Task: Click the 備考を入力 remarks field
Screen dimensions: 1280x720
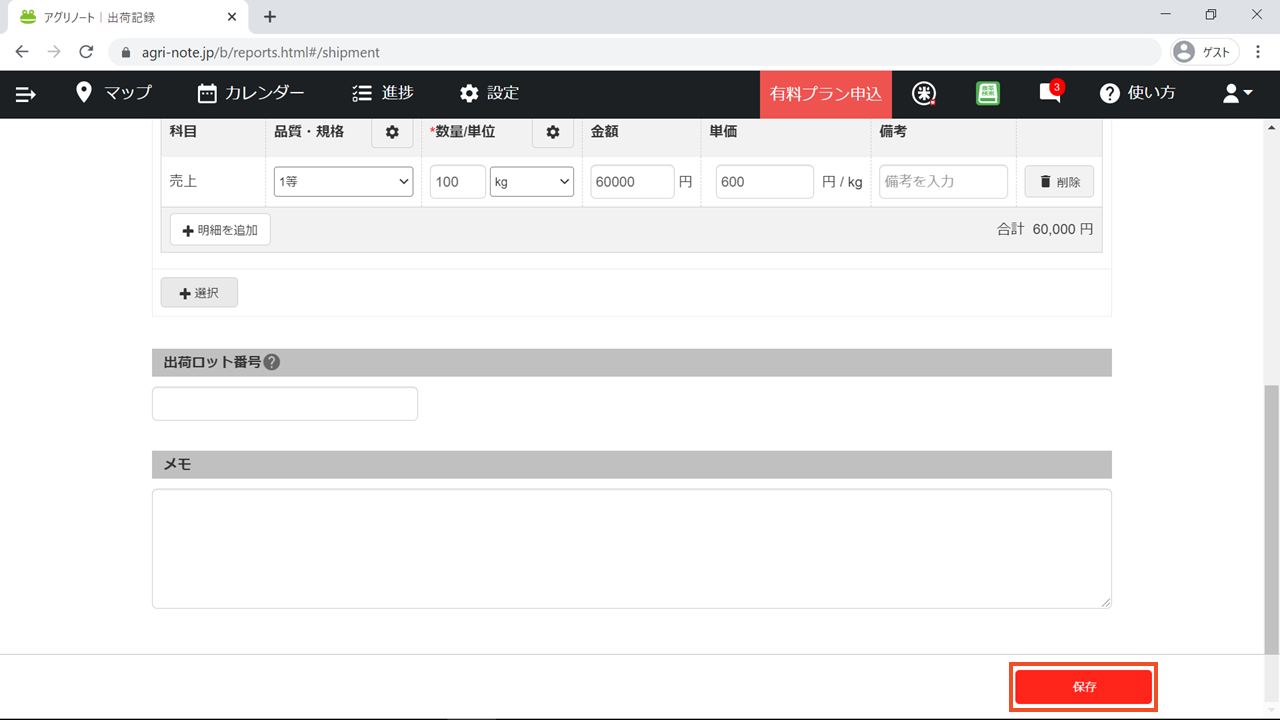Action: coord(943,181)
